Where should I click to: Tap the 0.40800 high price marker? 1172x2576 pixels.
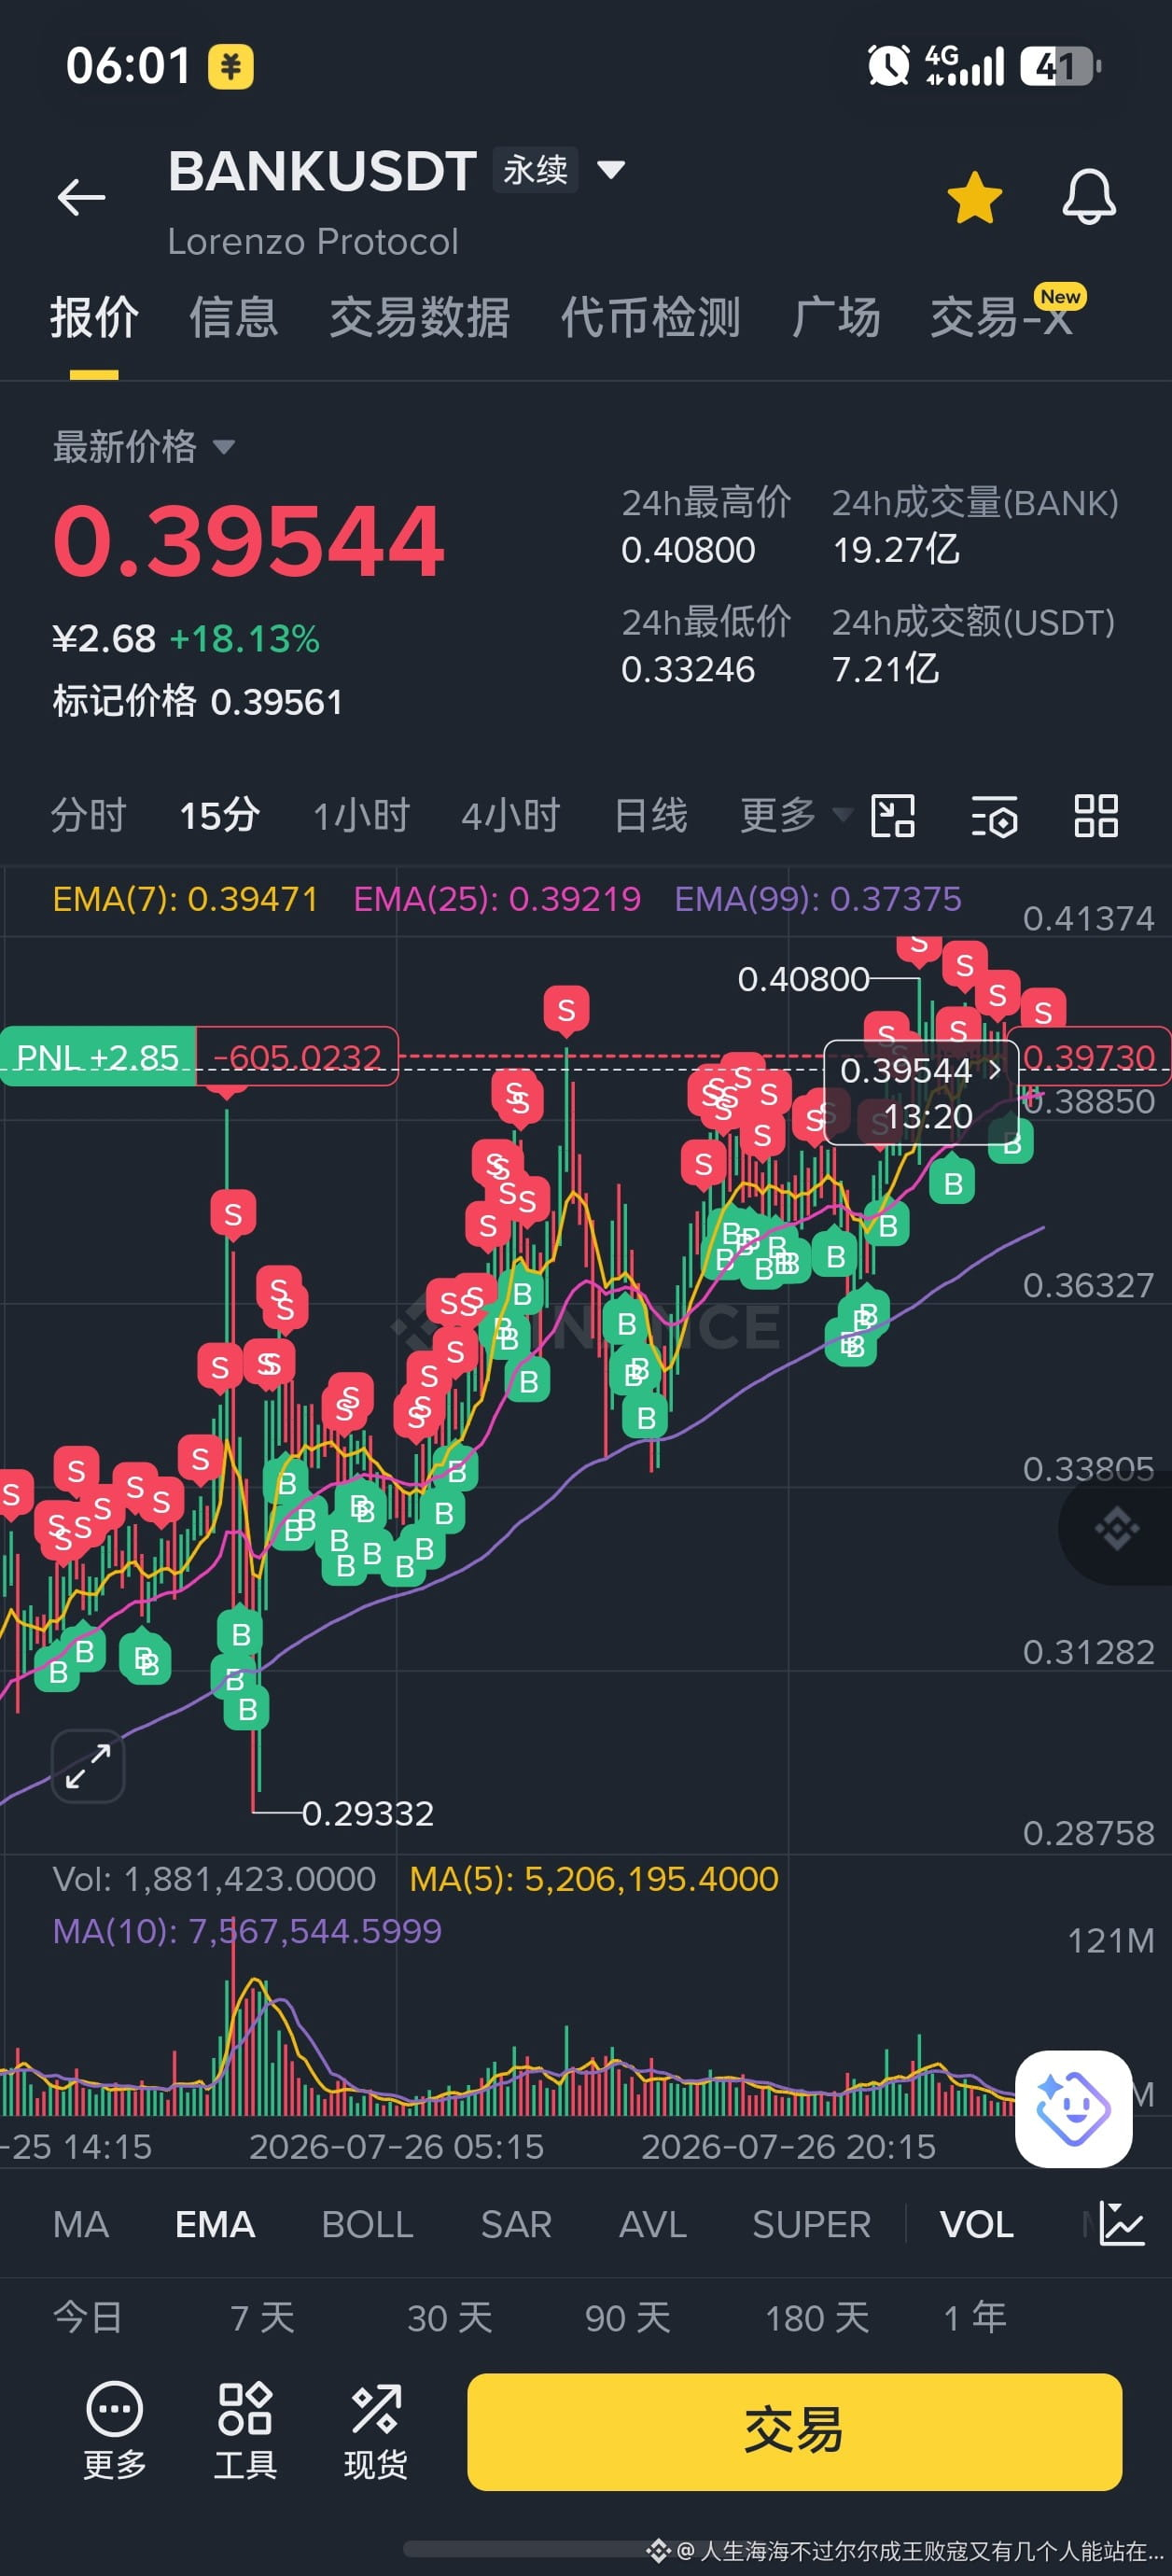(x=803, y=979)
